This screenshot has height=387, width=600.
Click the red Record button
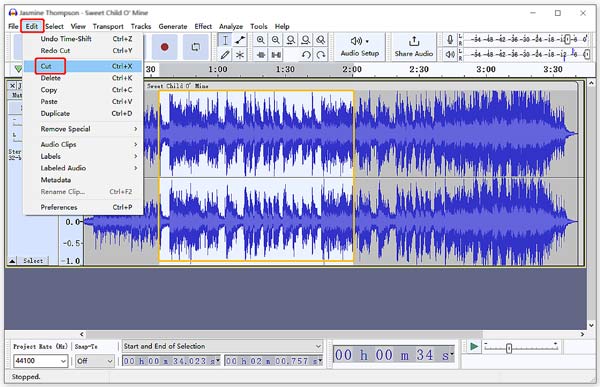(x=165, y=47)
